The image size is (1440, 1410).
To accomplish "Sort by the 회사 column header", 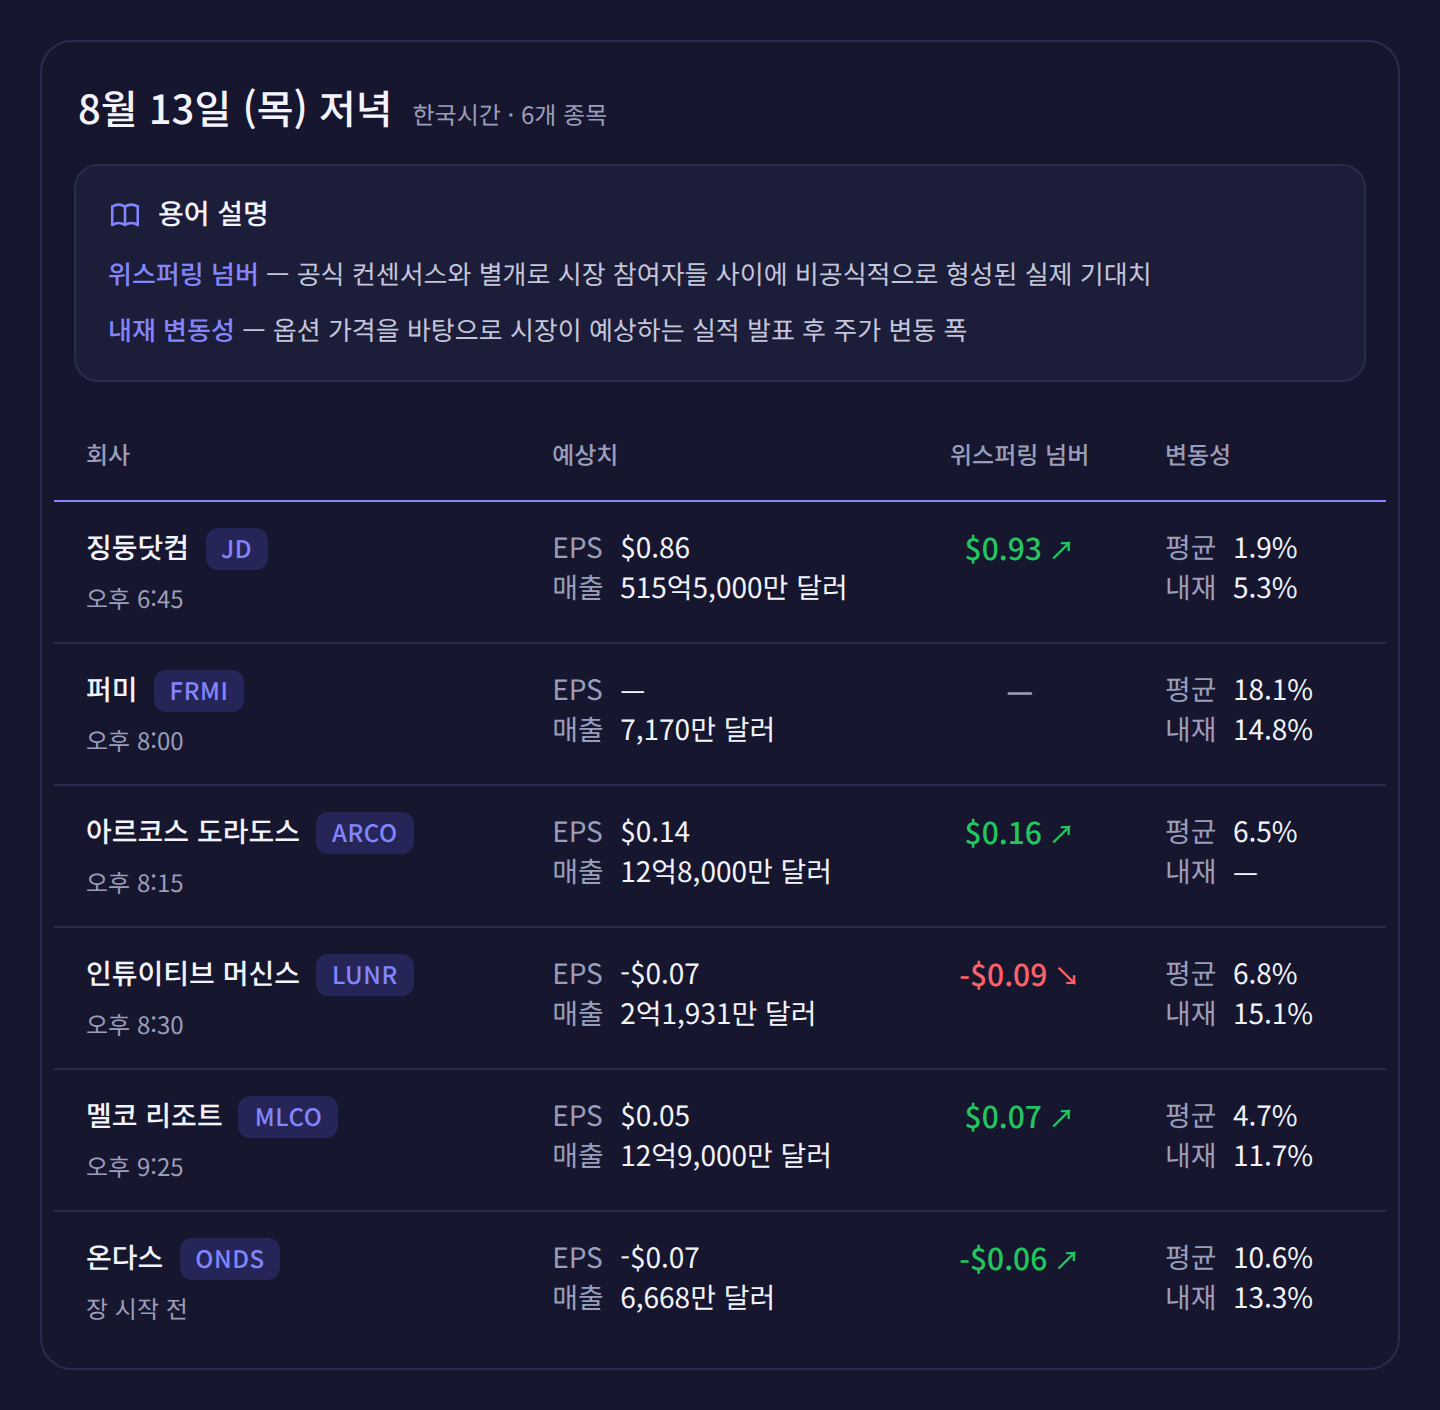I will [108, 455].
